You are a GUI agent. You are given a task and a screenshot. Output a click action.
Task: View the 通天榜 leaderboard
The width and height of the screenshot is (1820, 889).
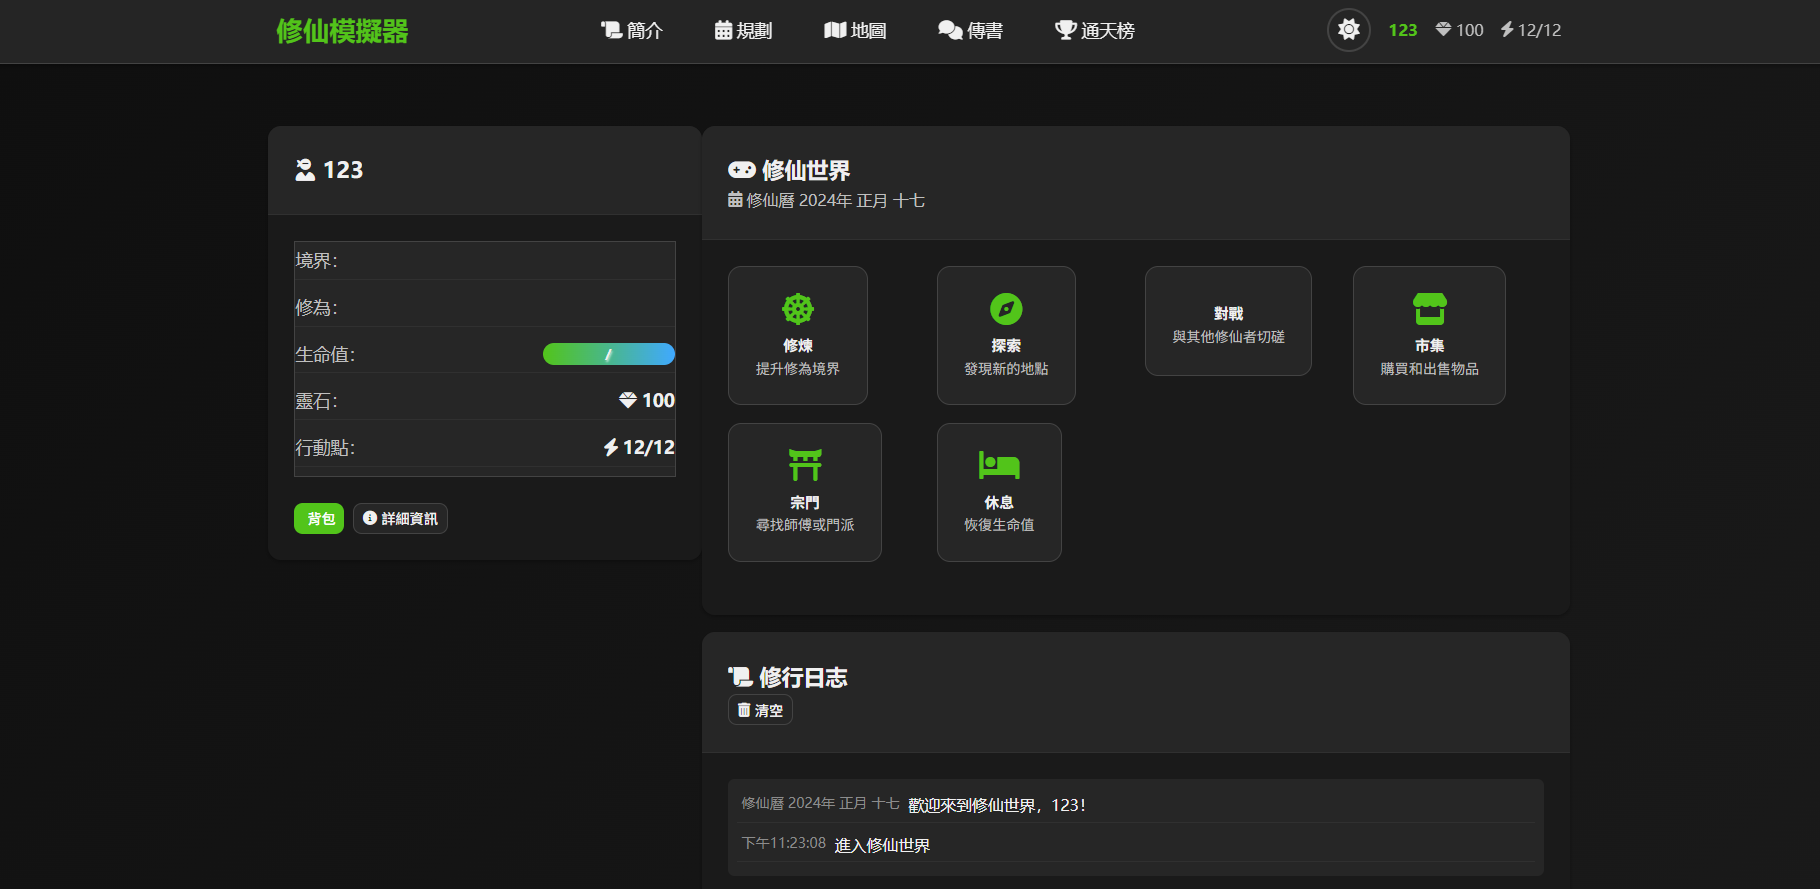point(1094,31)
